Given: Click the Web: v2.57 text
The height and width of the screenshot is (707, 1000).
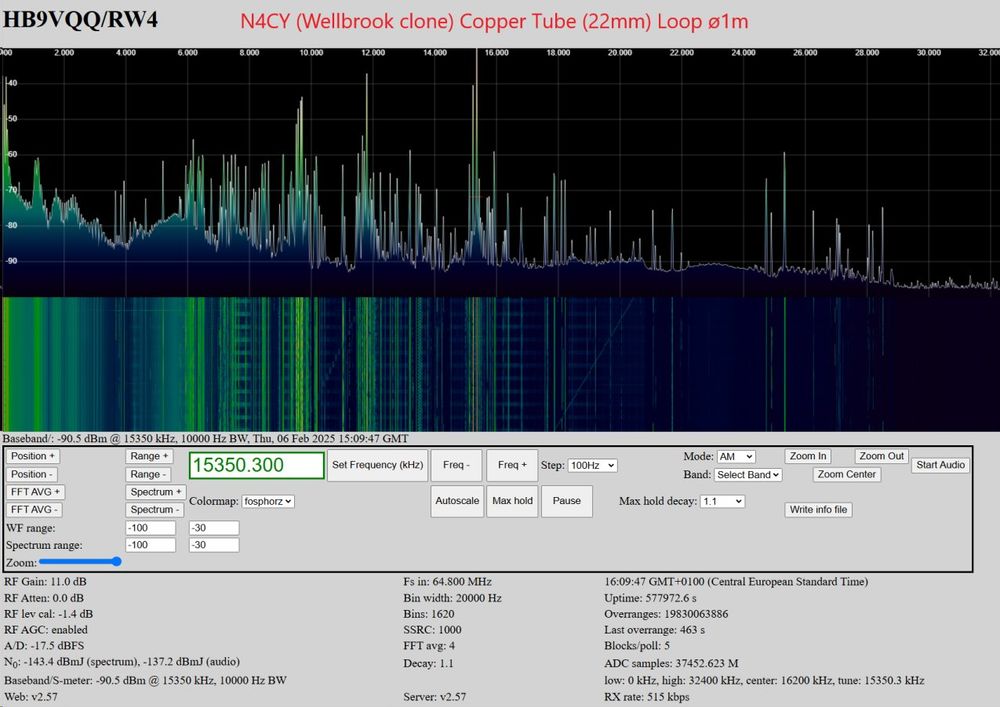Looking at the screenshot, I should (31, 697).
